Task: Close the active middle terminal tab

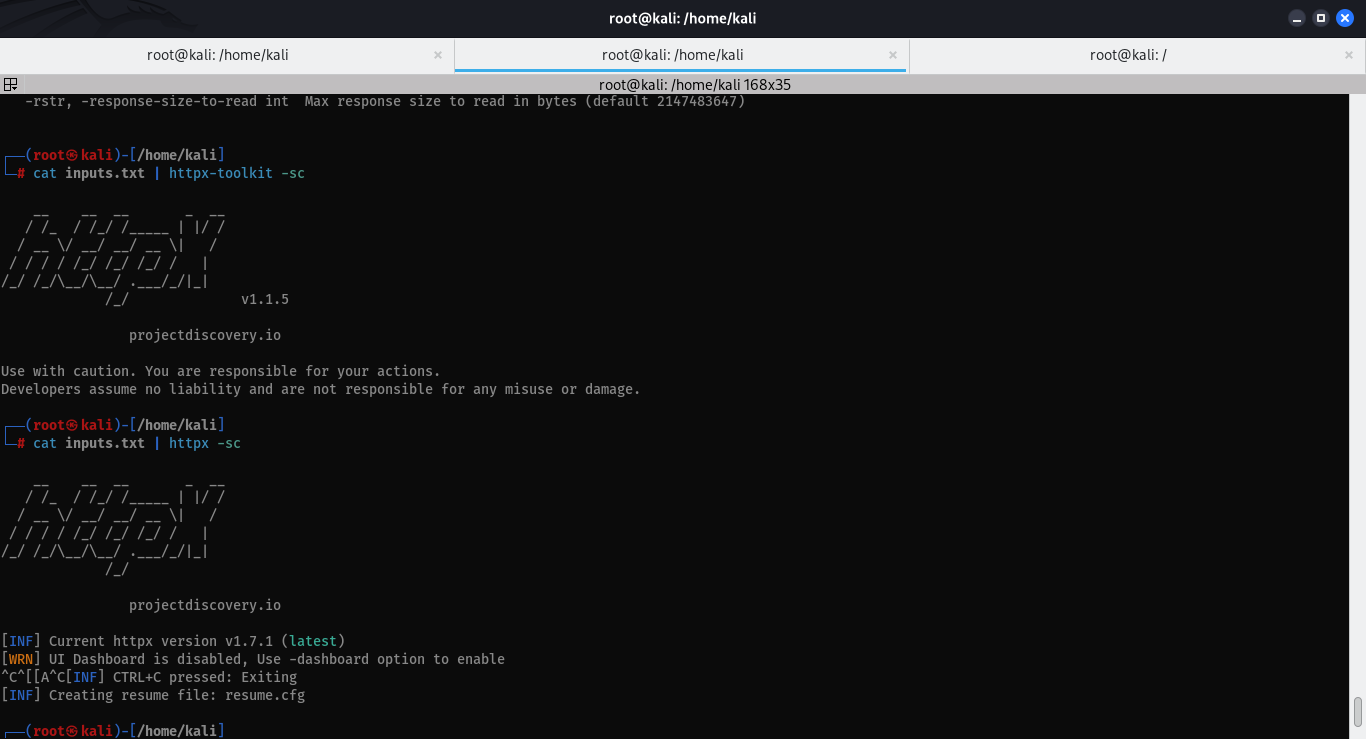Action: point(893,55)
